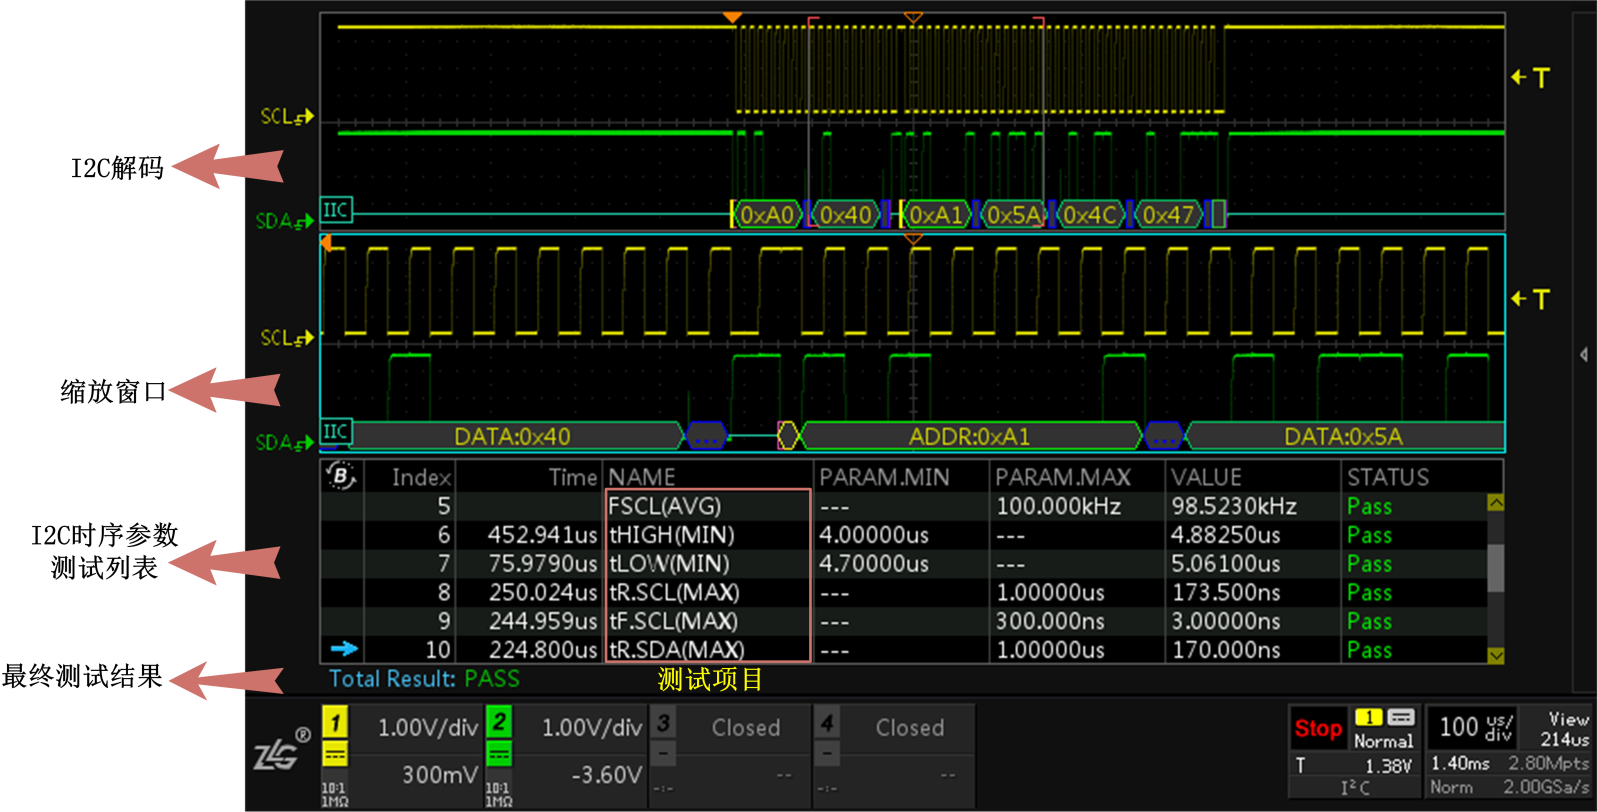Click the circular B icon in table header
1598x812 pixels.
point(341,475)
